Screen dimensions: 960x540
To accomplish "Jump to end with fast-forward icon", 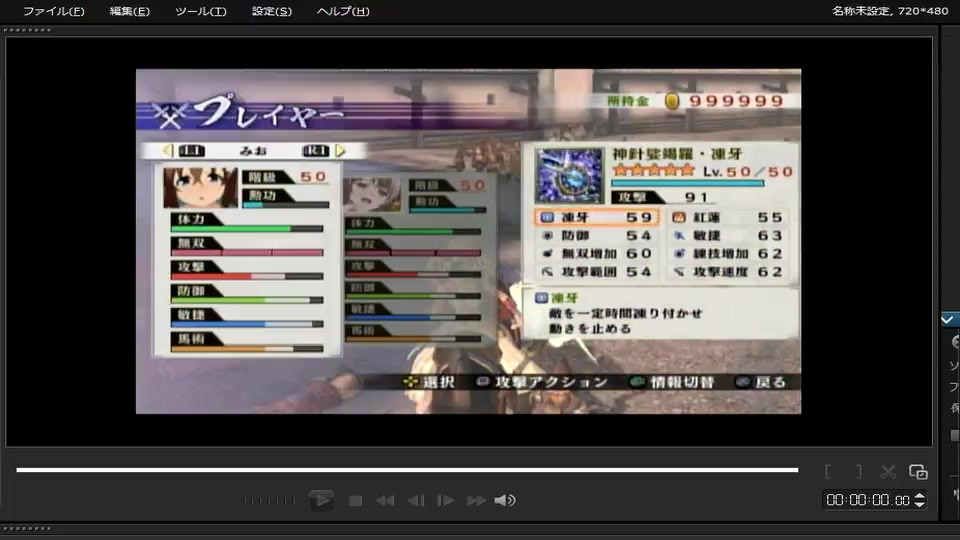I will (476, 501).
